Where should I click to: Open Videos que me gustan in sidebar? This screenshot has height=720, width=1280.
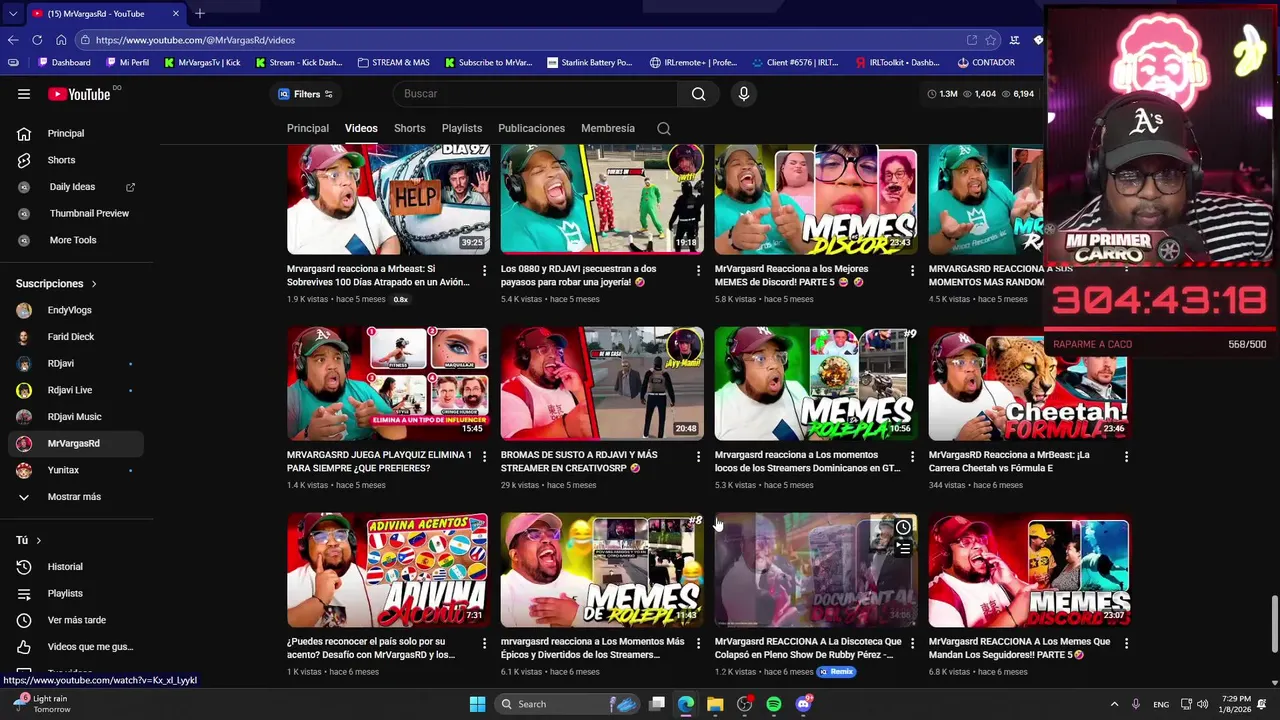pos(77,647)
